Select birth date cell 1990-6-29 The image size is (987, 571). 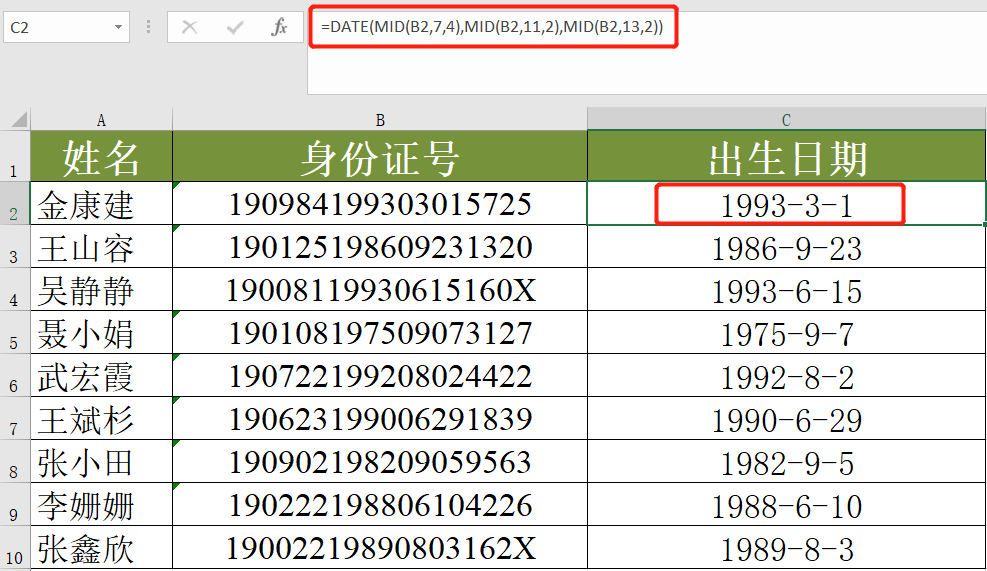point(786,418)
